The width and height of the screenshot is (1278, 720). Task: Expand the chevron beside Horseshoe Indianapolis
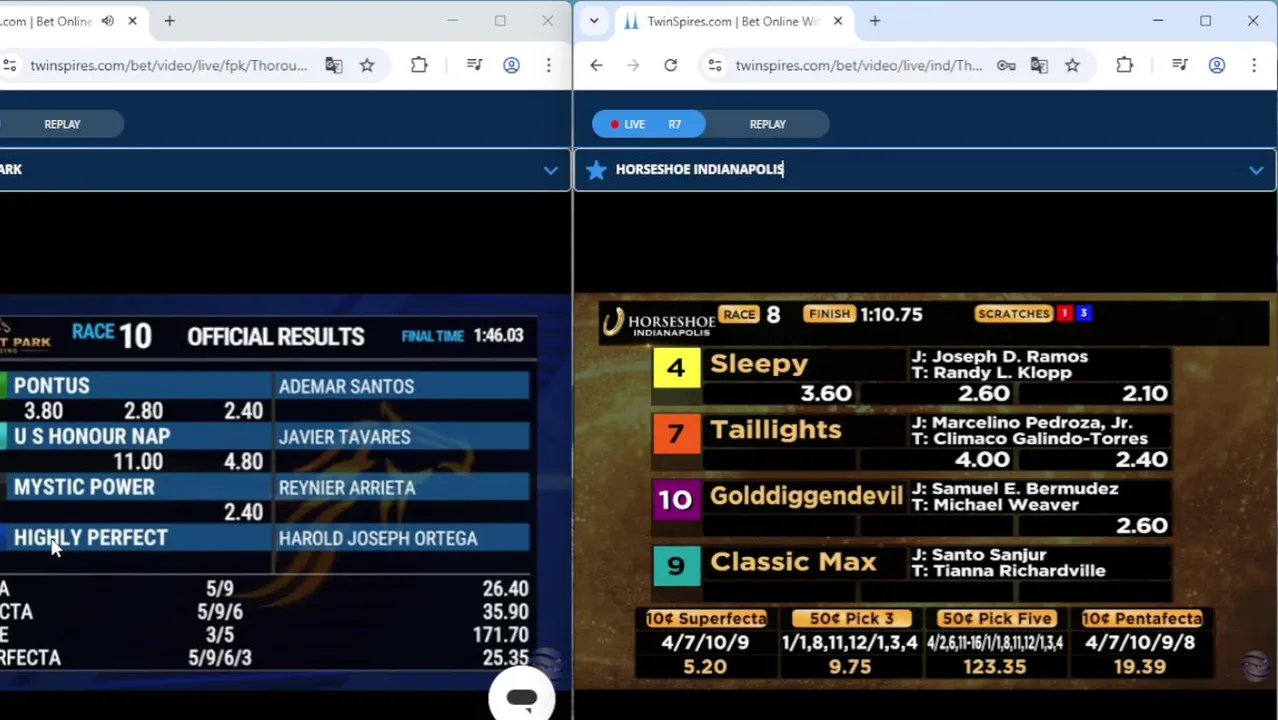click(x=1256, y=170)
